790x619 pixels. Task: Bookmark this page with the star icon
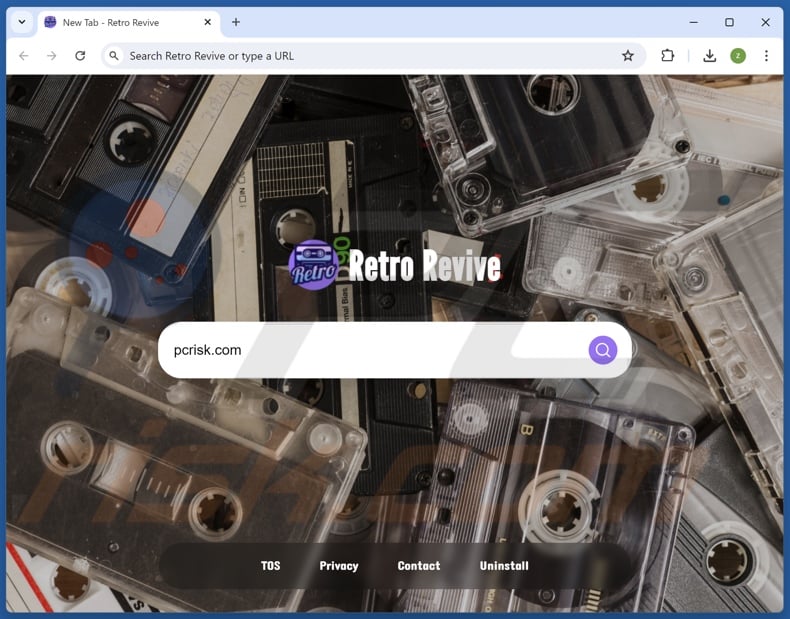coord(628,56)
